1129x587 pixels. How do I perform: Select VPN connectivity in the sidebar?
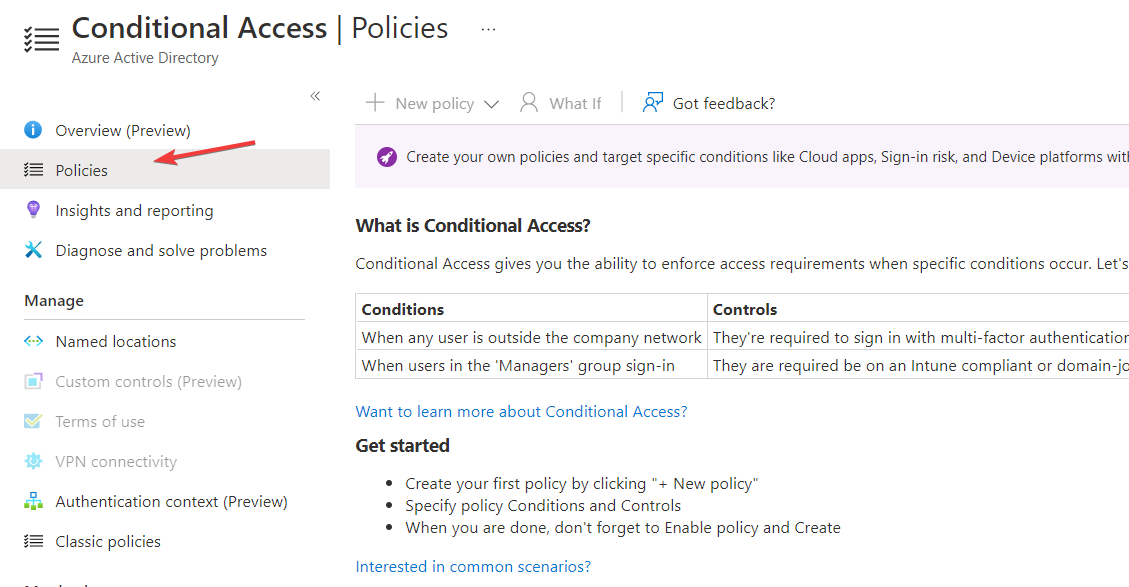[116, 461]
